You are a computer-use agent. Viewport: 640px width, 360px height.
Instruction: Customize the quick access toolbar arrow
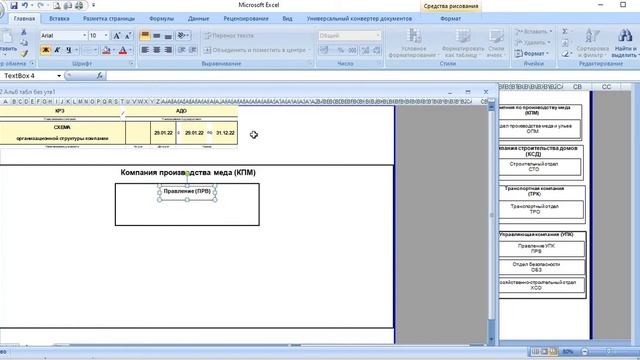93,5
